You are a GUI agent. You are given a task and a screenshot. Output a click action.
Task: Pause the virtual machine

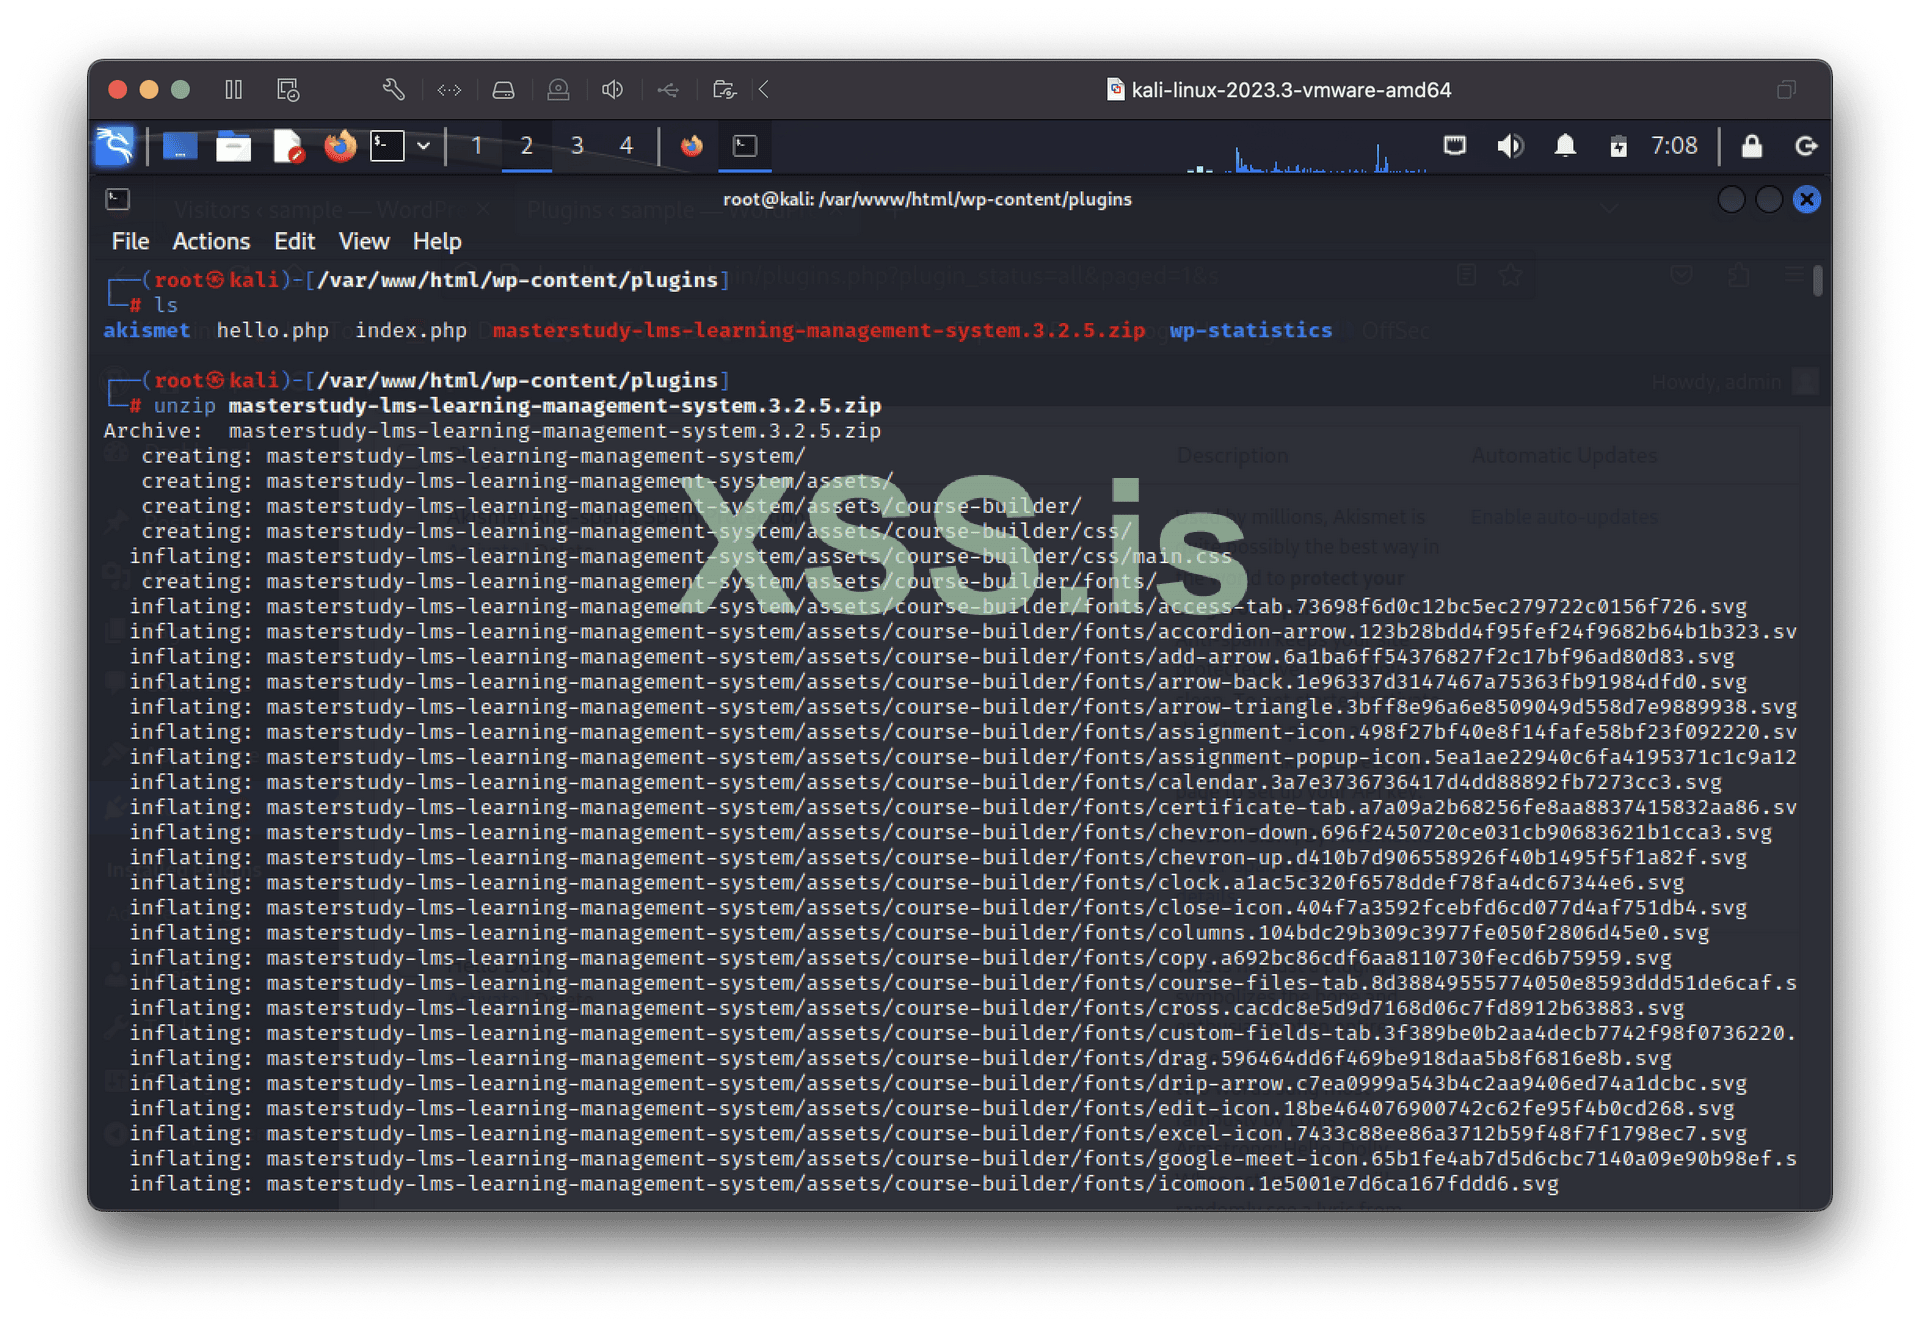point(233,90)
